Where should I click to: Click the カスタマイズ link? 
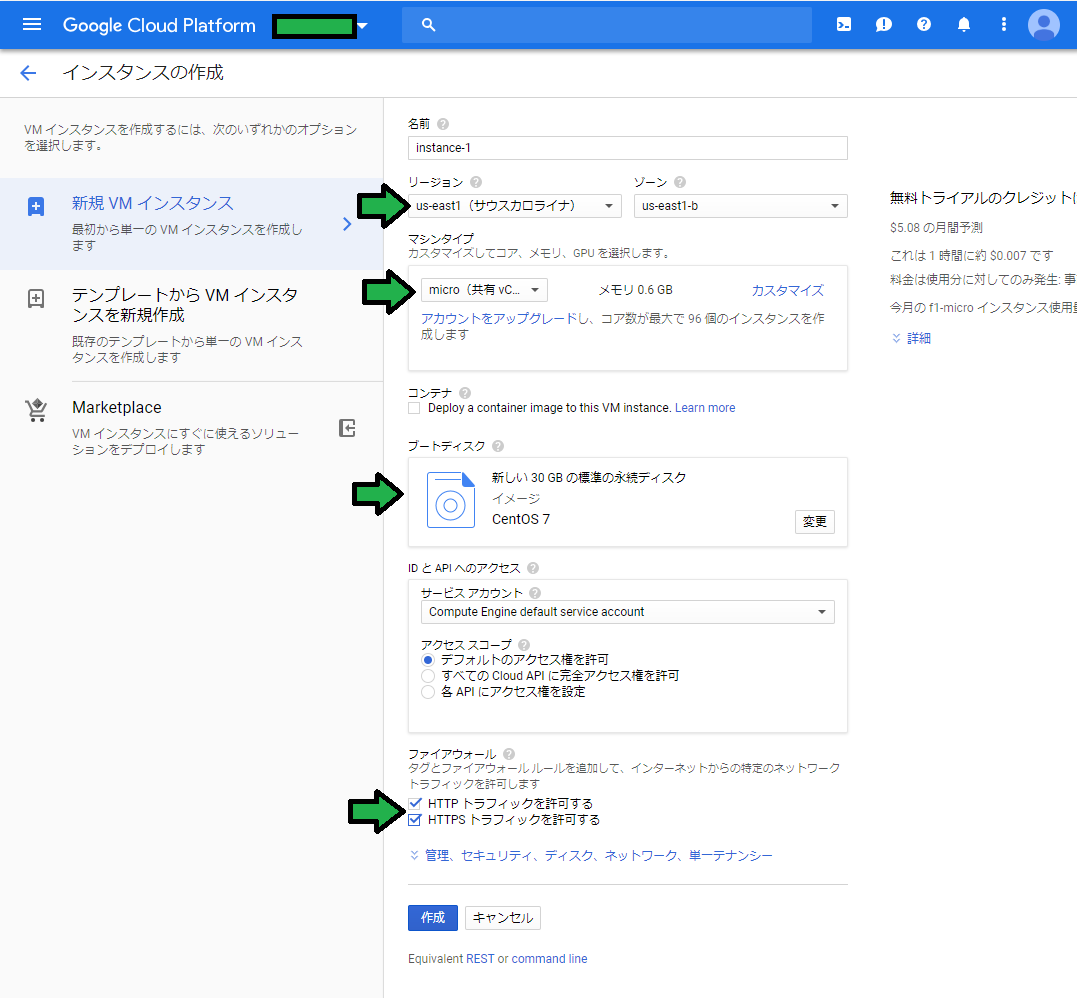[787, 290]
